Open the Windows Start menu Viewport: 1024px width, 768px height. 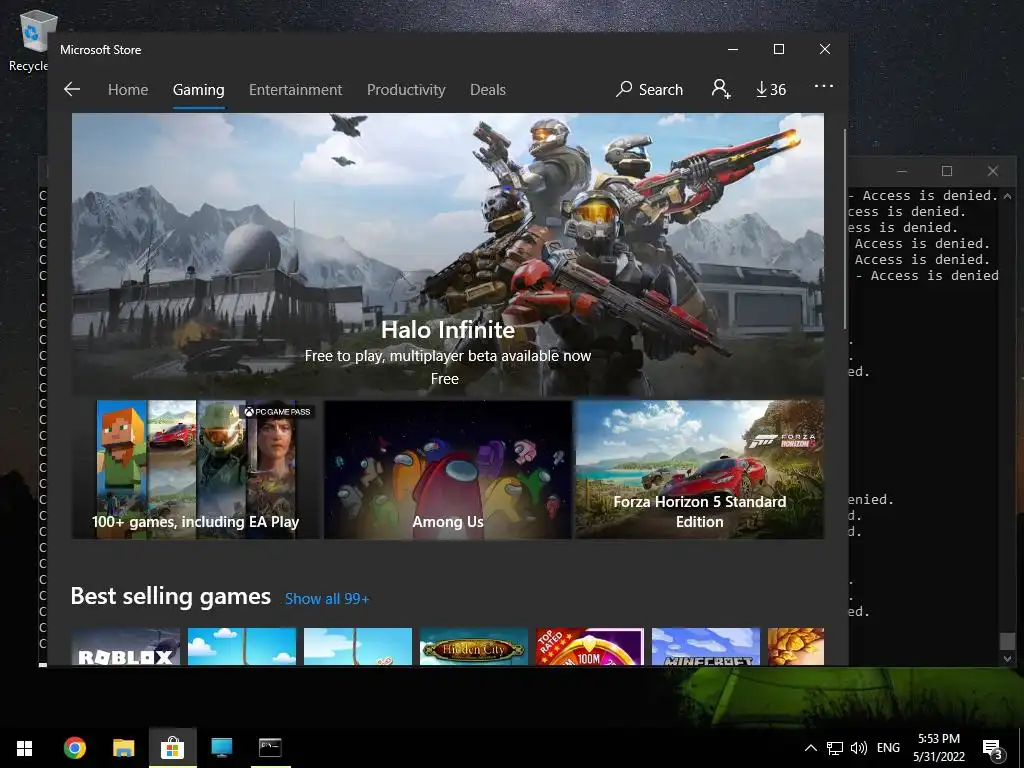pyautogui.click(x=25, y=748)
